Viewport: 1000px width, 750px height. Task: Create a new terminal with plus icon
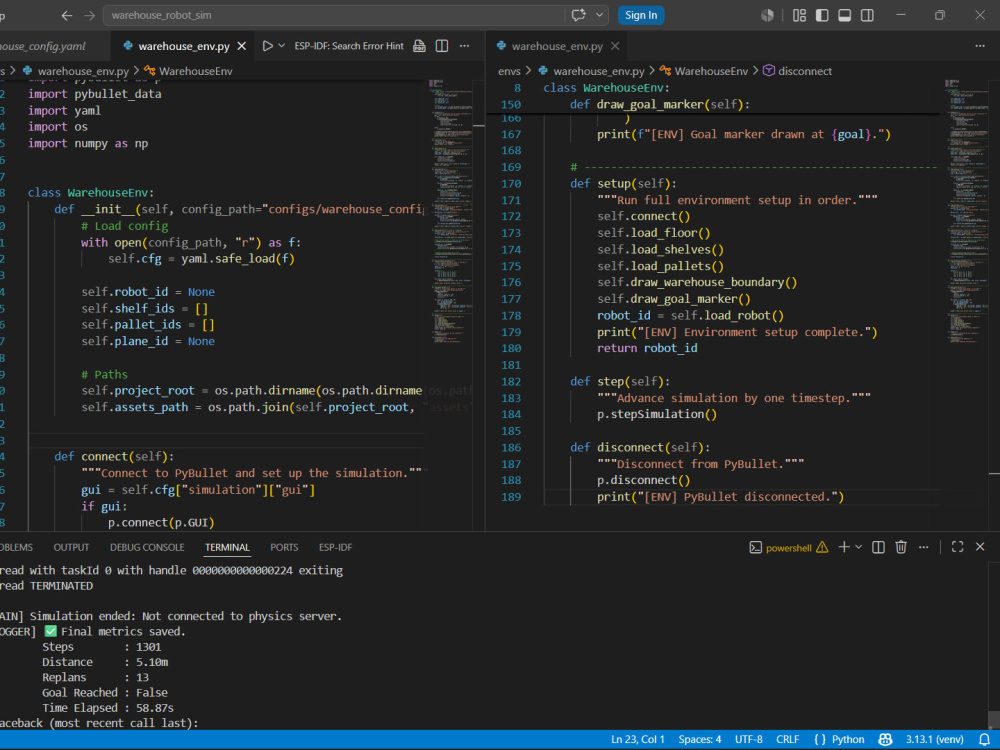point(844,547)
